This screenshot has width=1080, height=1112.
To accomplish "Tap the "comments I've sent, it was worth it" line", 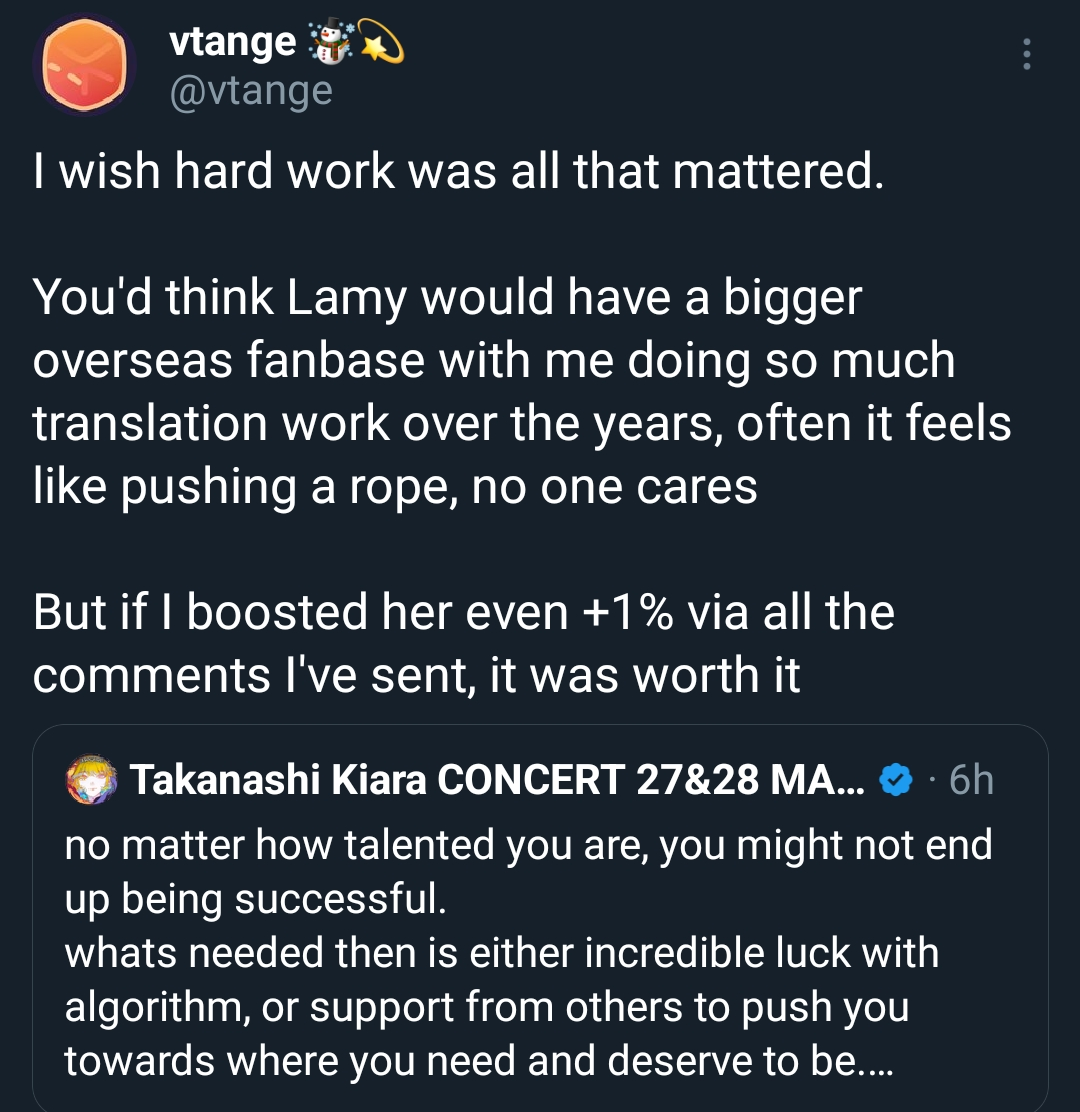I will click(416, 676).
